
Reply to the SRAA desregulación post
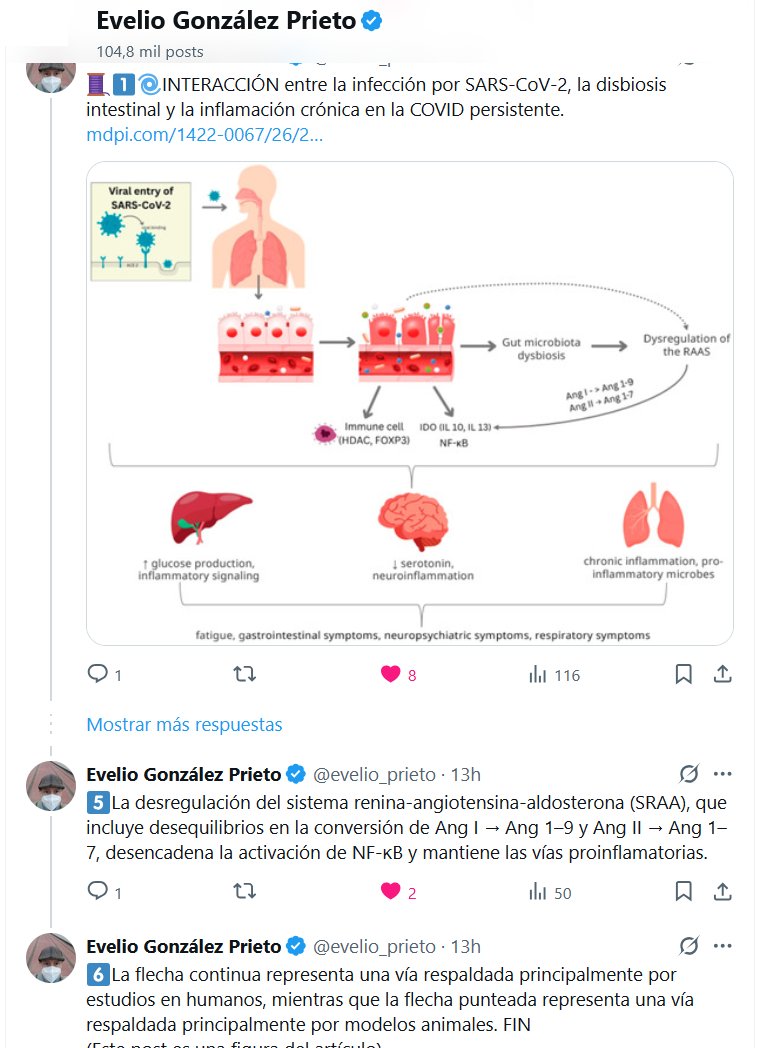point(97,891)
